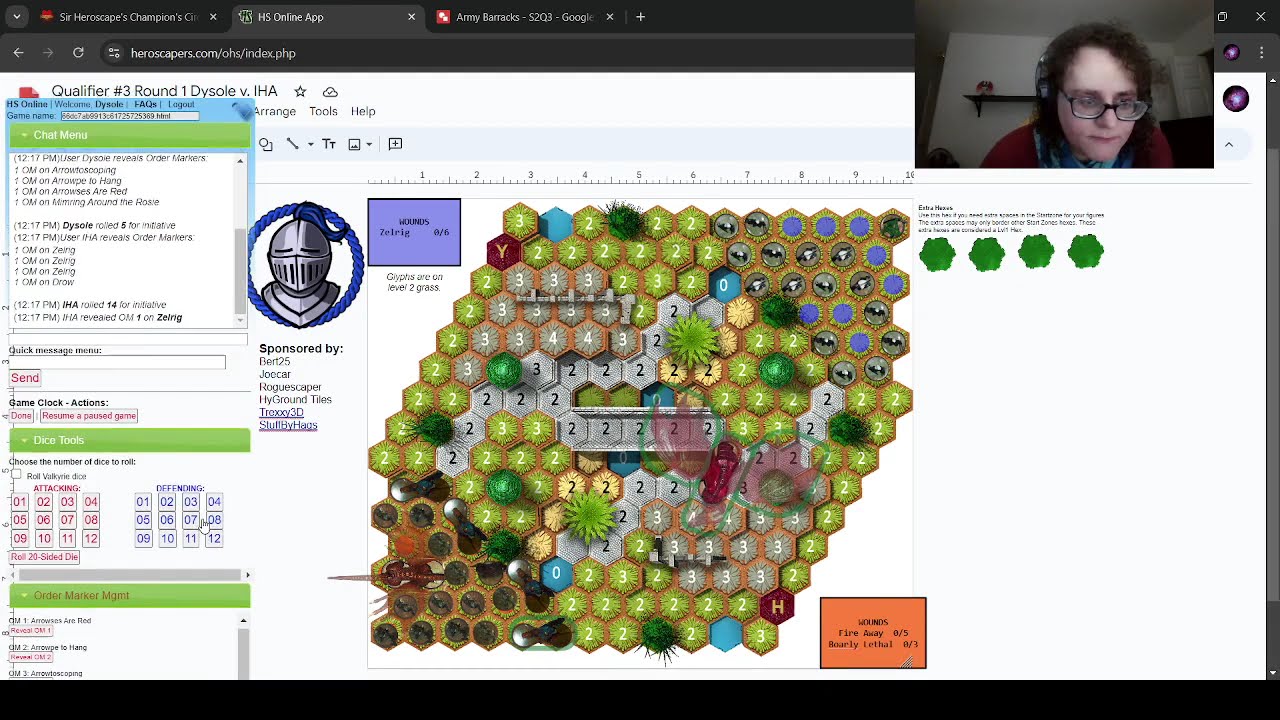Open a new browser tab
Screen dimensions: 1280x720
coord(640,17)
